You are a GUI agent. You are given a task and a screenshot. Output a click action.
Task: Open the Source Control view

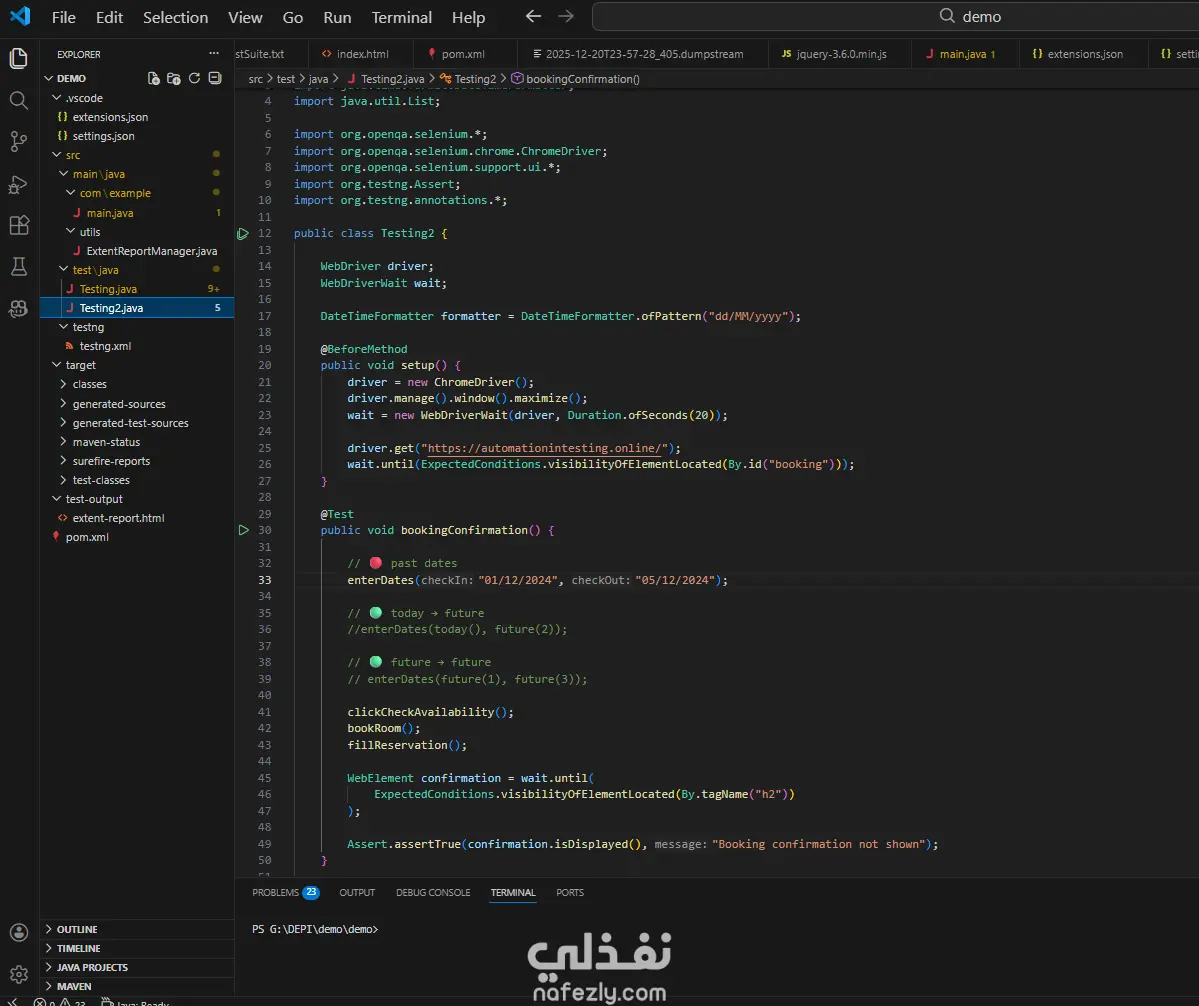(18, 142)
